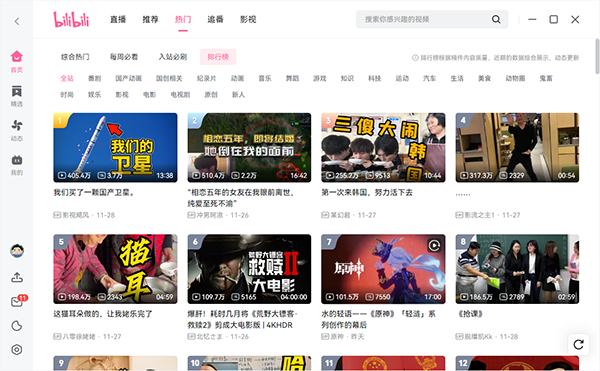Open 入站必刷 sub-tab
Screen dimensions: 600x371
(x=173, y=57)
